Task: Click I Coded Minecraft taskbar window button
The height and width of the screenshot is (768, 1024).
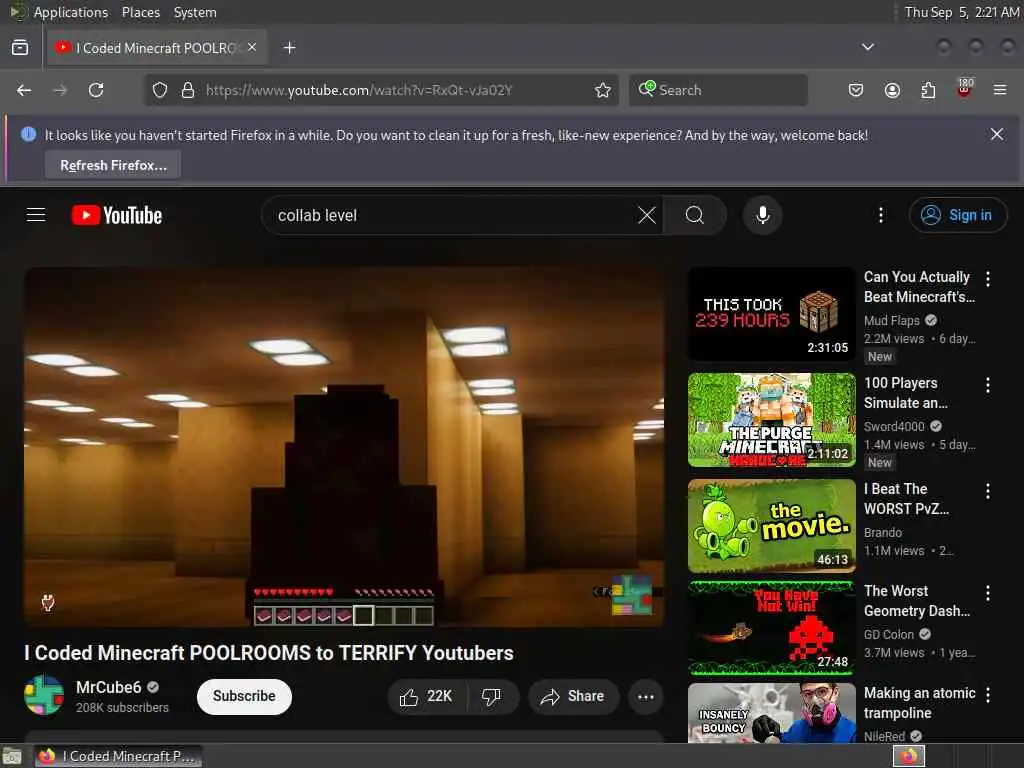Action: click(x=118, y=756)
